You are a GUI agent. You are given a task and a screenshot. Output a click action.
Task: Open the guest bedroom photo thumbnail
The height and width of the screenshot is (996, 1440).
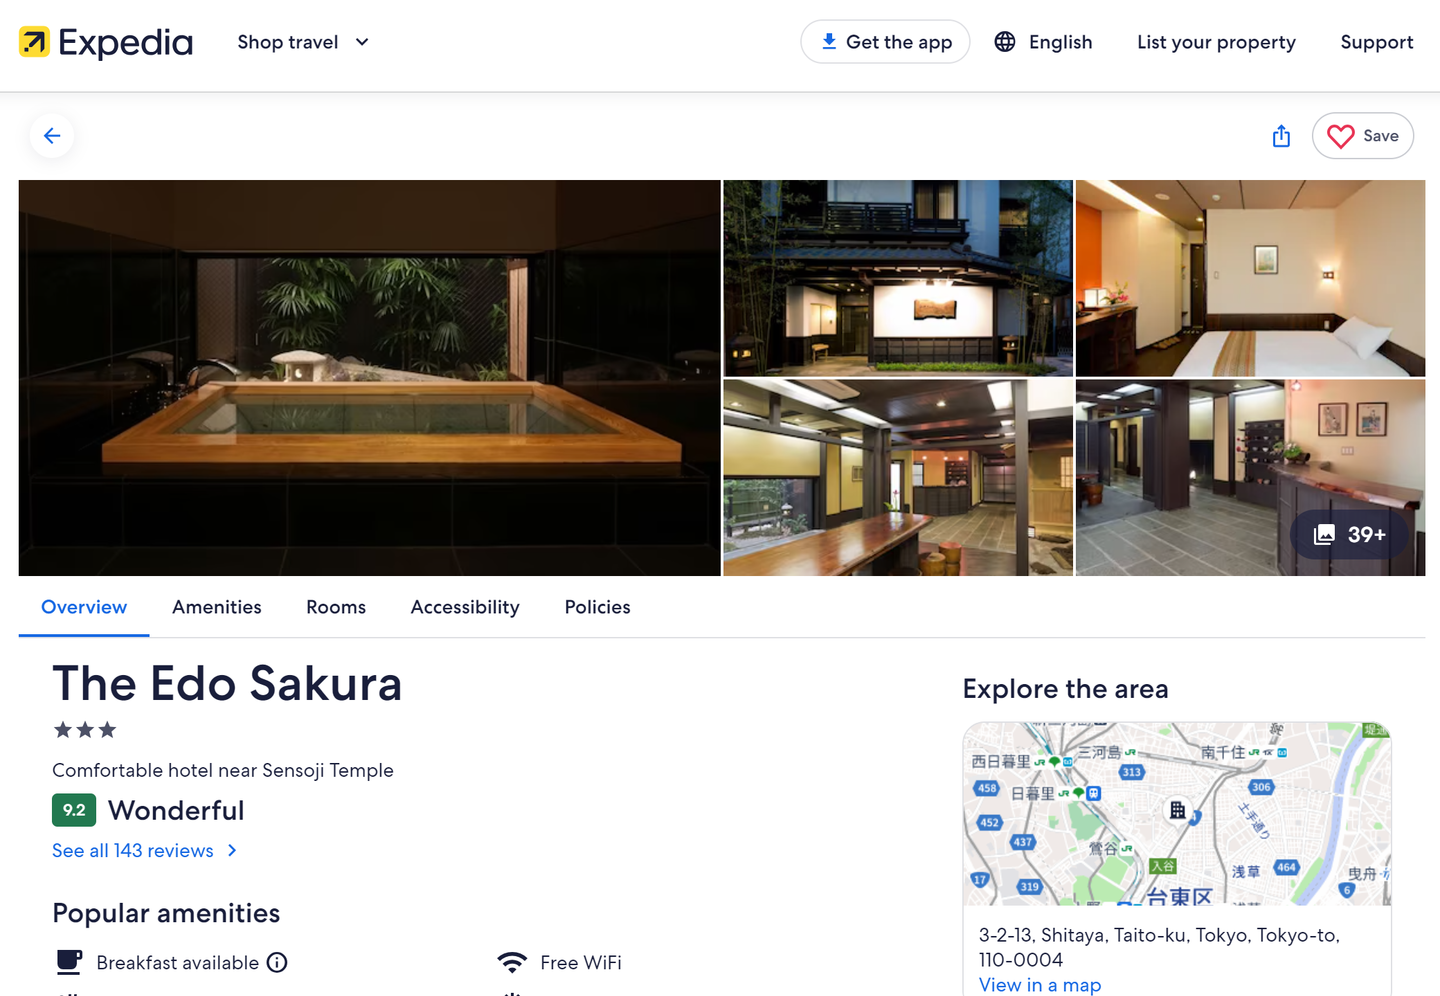tap(1250, 278)
